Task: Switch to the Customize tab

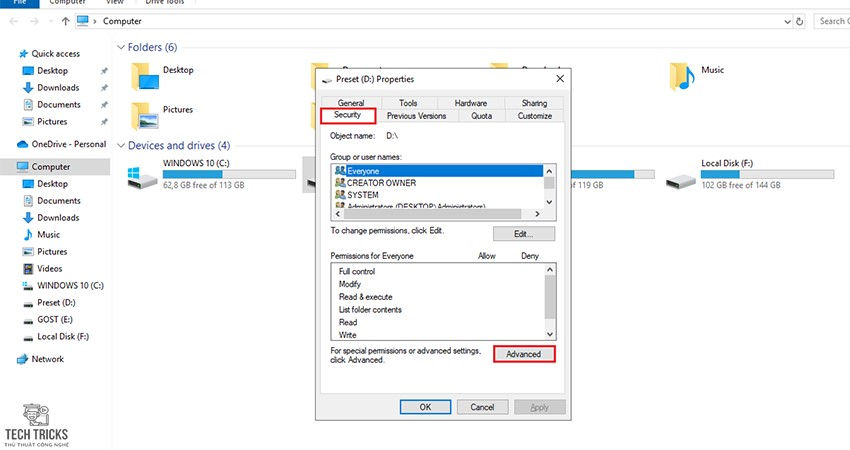Action: (535, 116)
